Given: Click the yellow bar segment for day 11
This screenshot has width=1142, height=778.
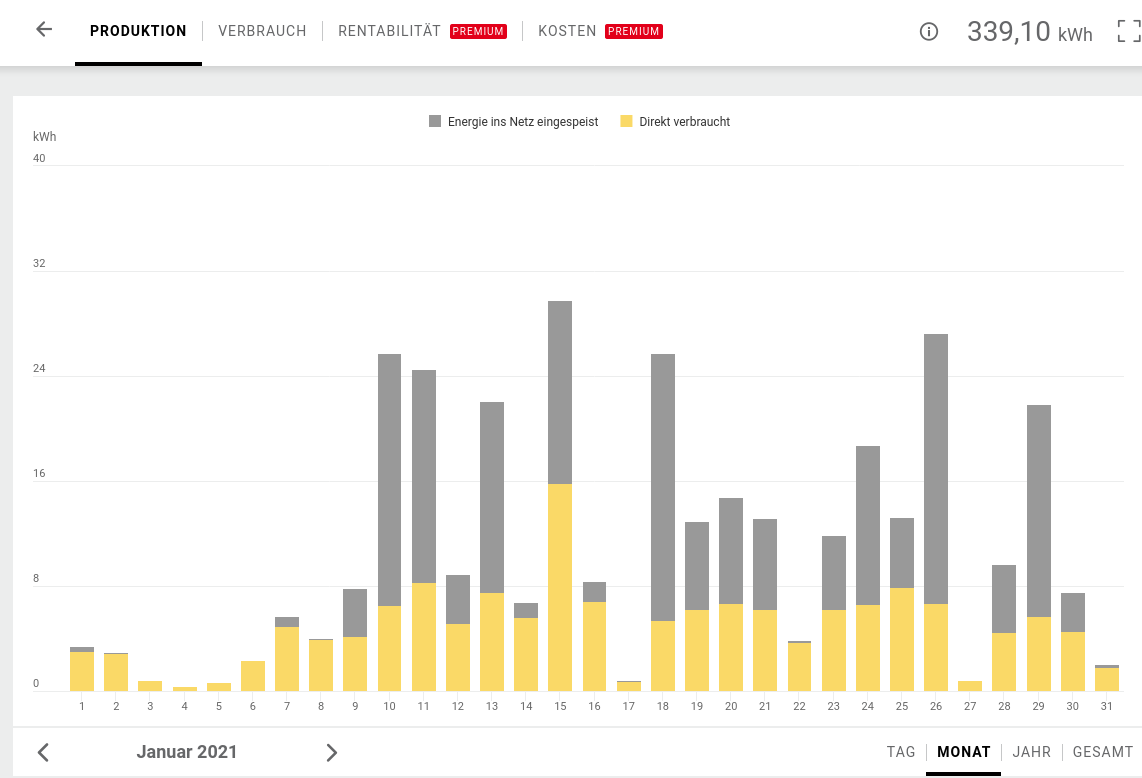Looking at the screenshot, I should pyautogui.click(x=423, y=636).
